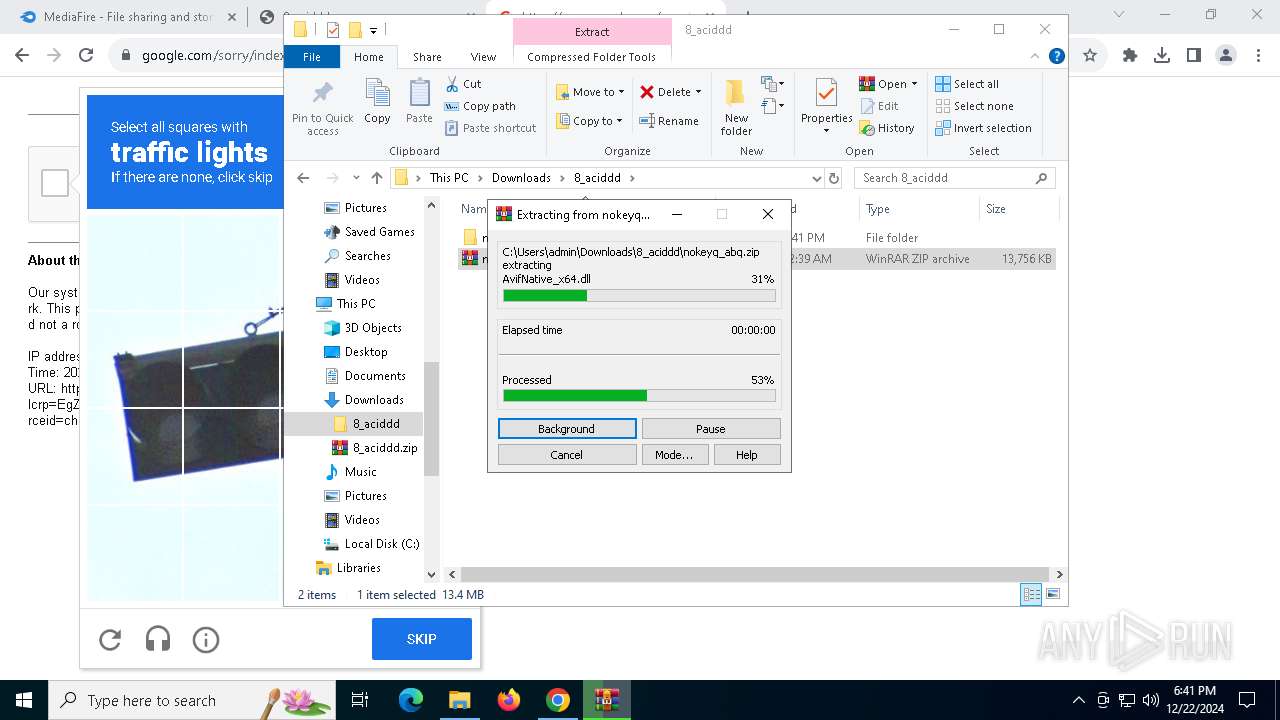
Task: Get an audio captcha challenge
Action: (158, 639)
